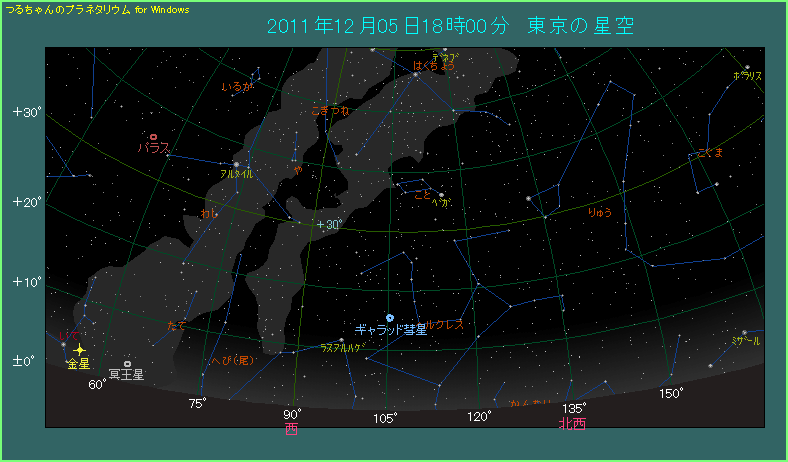Image resolution: width=788 pixels, height=462 pixels.
Task: Click the Mizar (ミザール) star
Action: pyautogui.click(x=744, y=332)
